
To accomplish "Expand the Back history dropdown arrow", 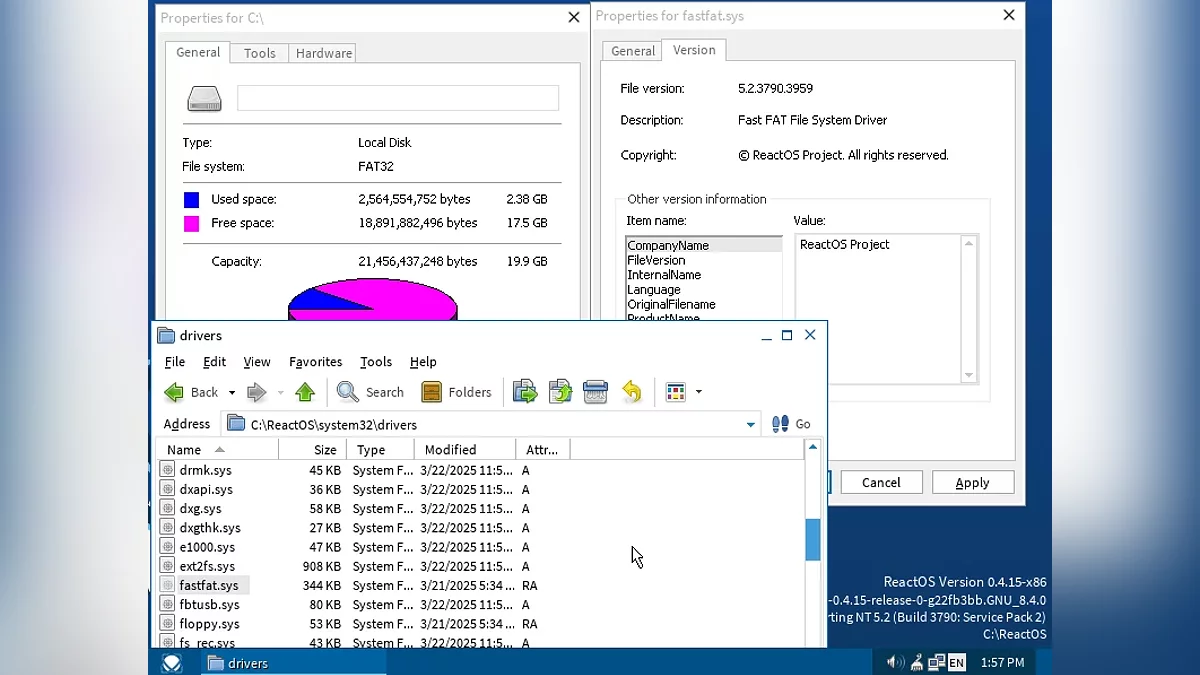I will tap(232, 393).
